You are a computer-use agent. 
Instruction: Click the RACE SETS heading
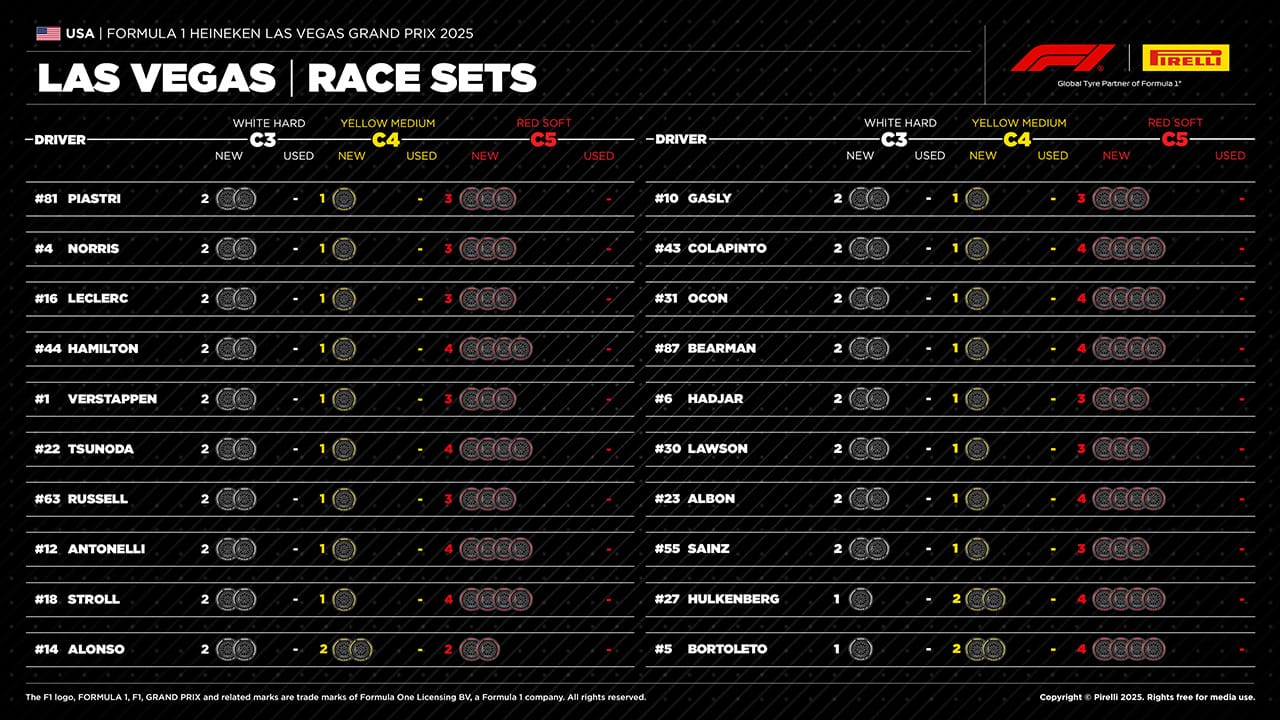[x=422, y=78]
